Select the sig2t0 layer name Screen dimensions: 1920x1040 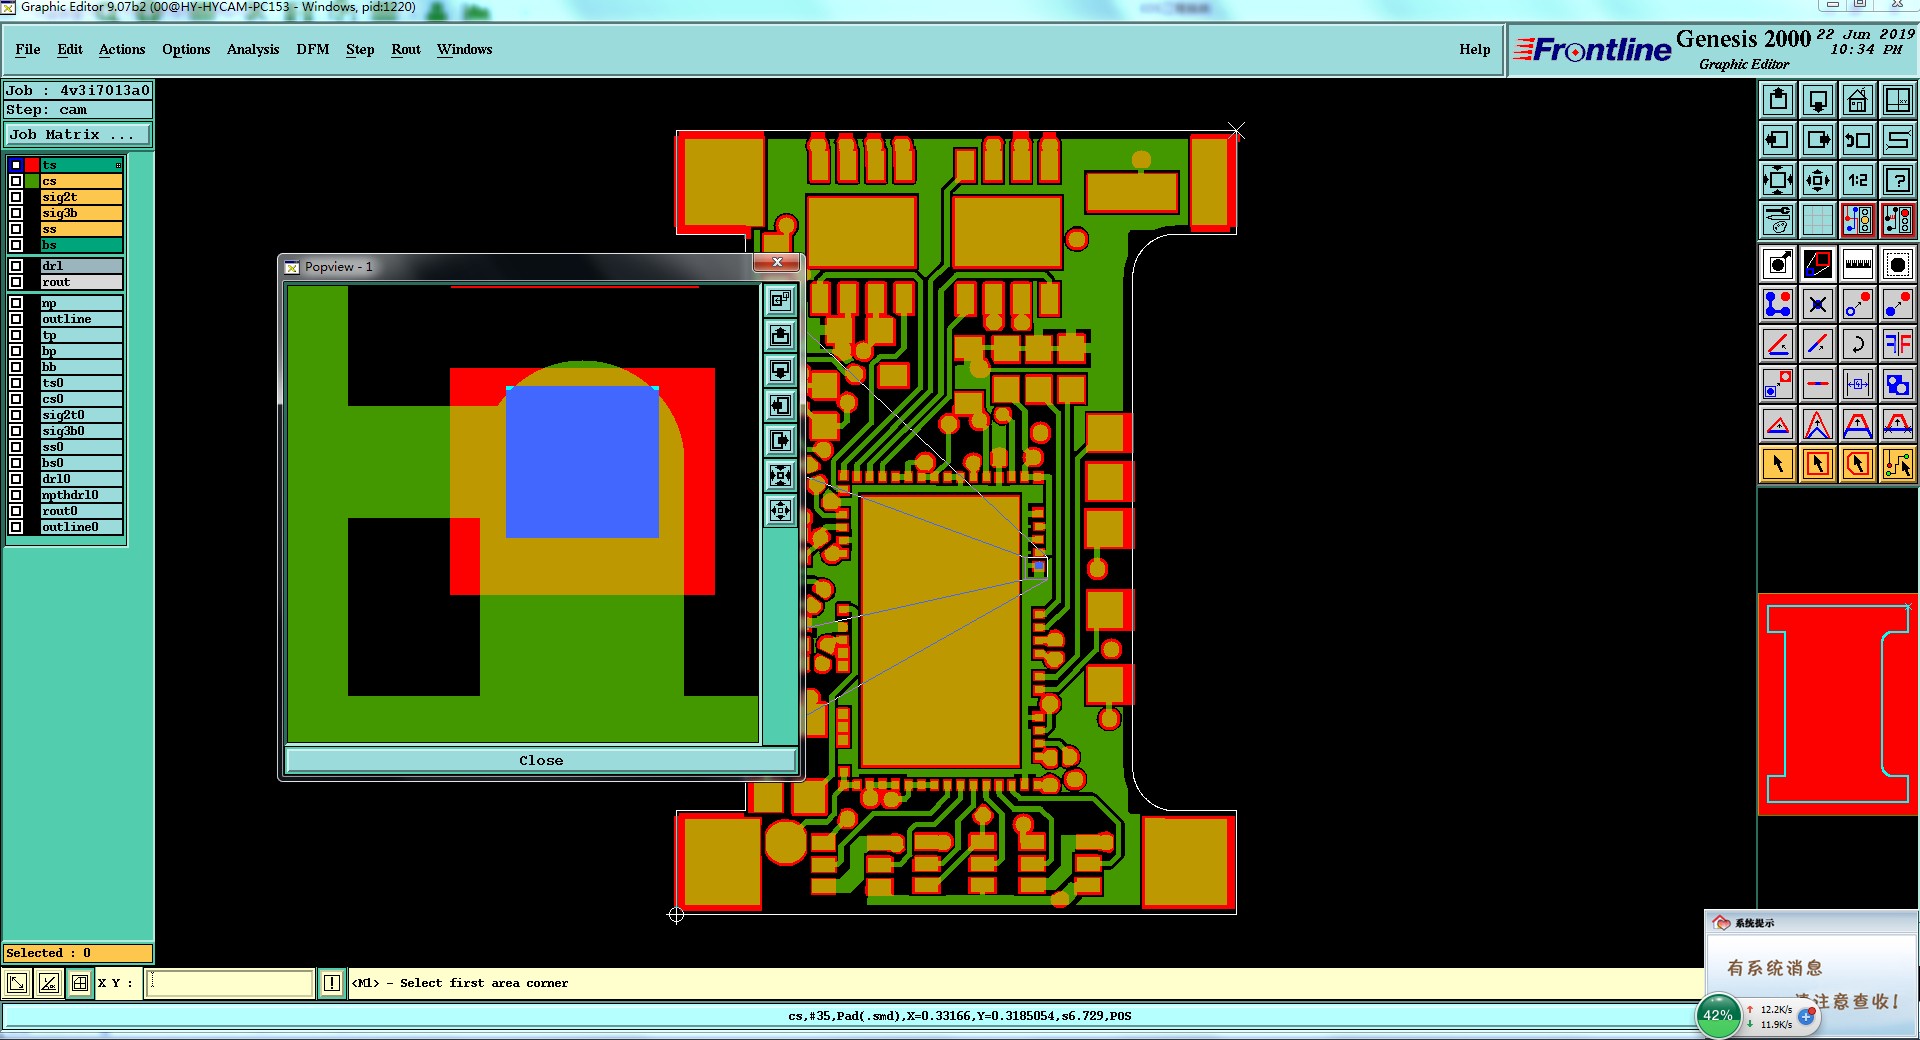tap(82, 415)
